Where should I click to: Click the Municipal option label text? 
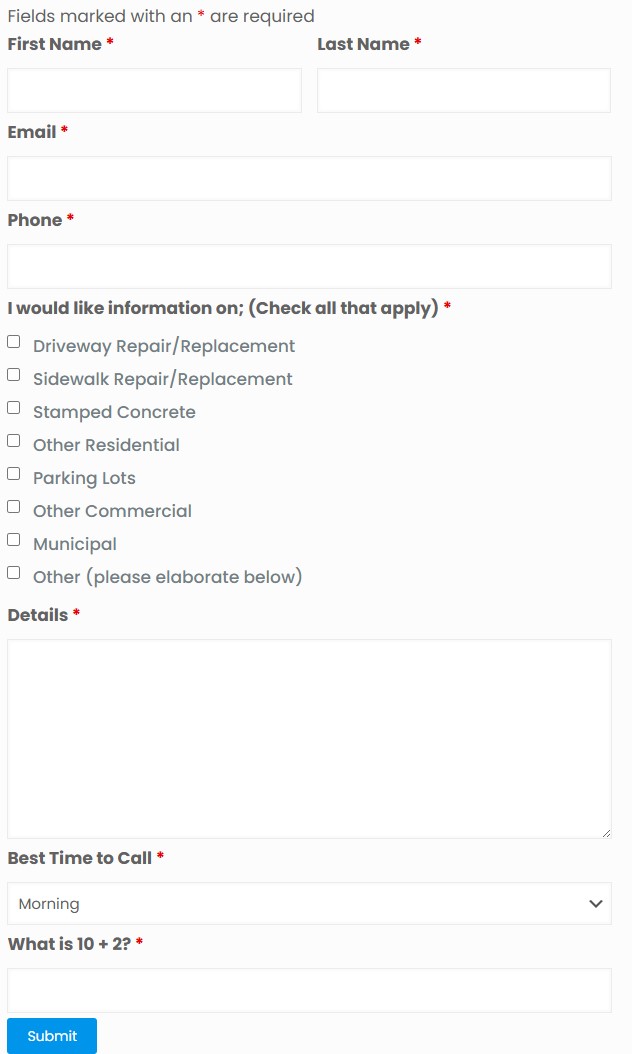coord(75,544)
